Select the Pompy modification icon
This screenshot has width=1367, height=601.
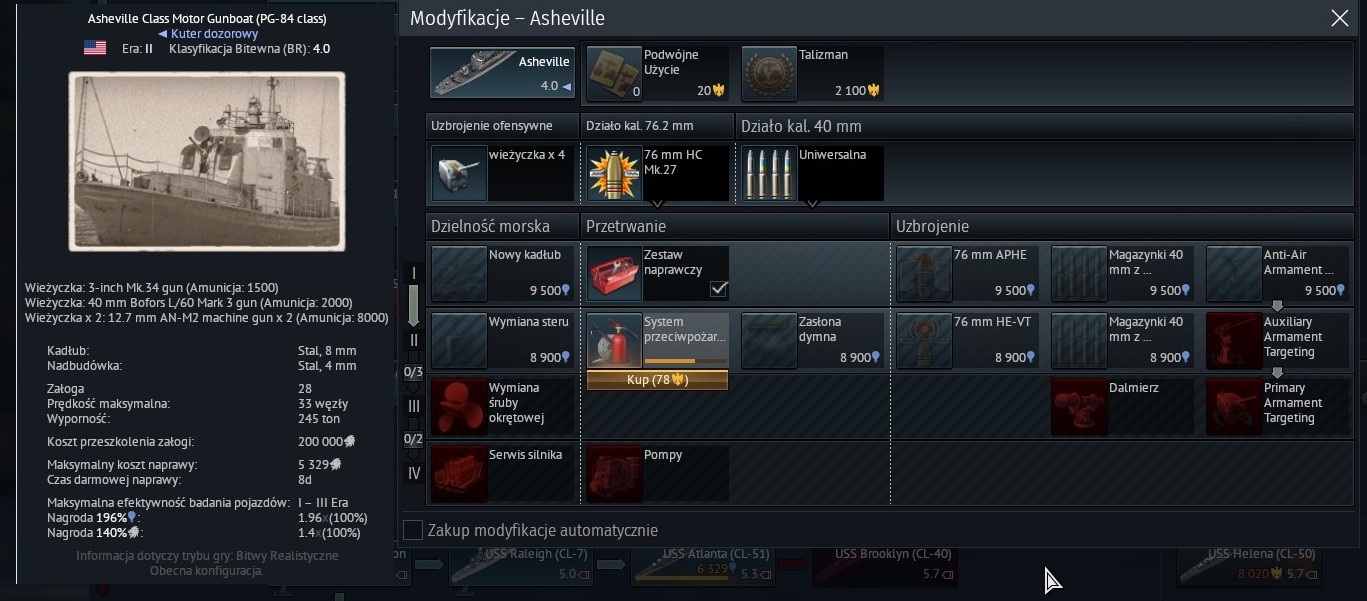pyautogui.click(x=614, y=473)
